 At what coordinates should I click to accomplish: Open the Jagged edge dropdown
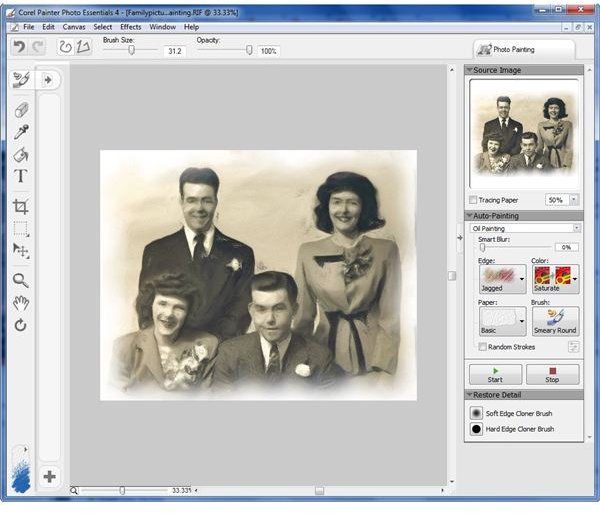pyautogui.click(x=502, y=279)
